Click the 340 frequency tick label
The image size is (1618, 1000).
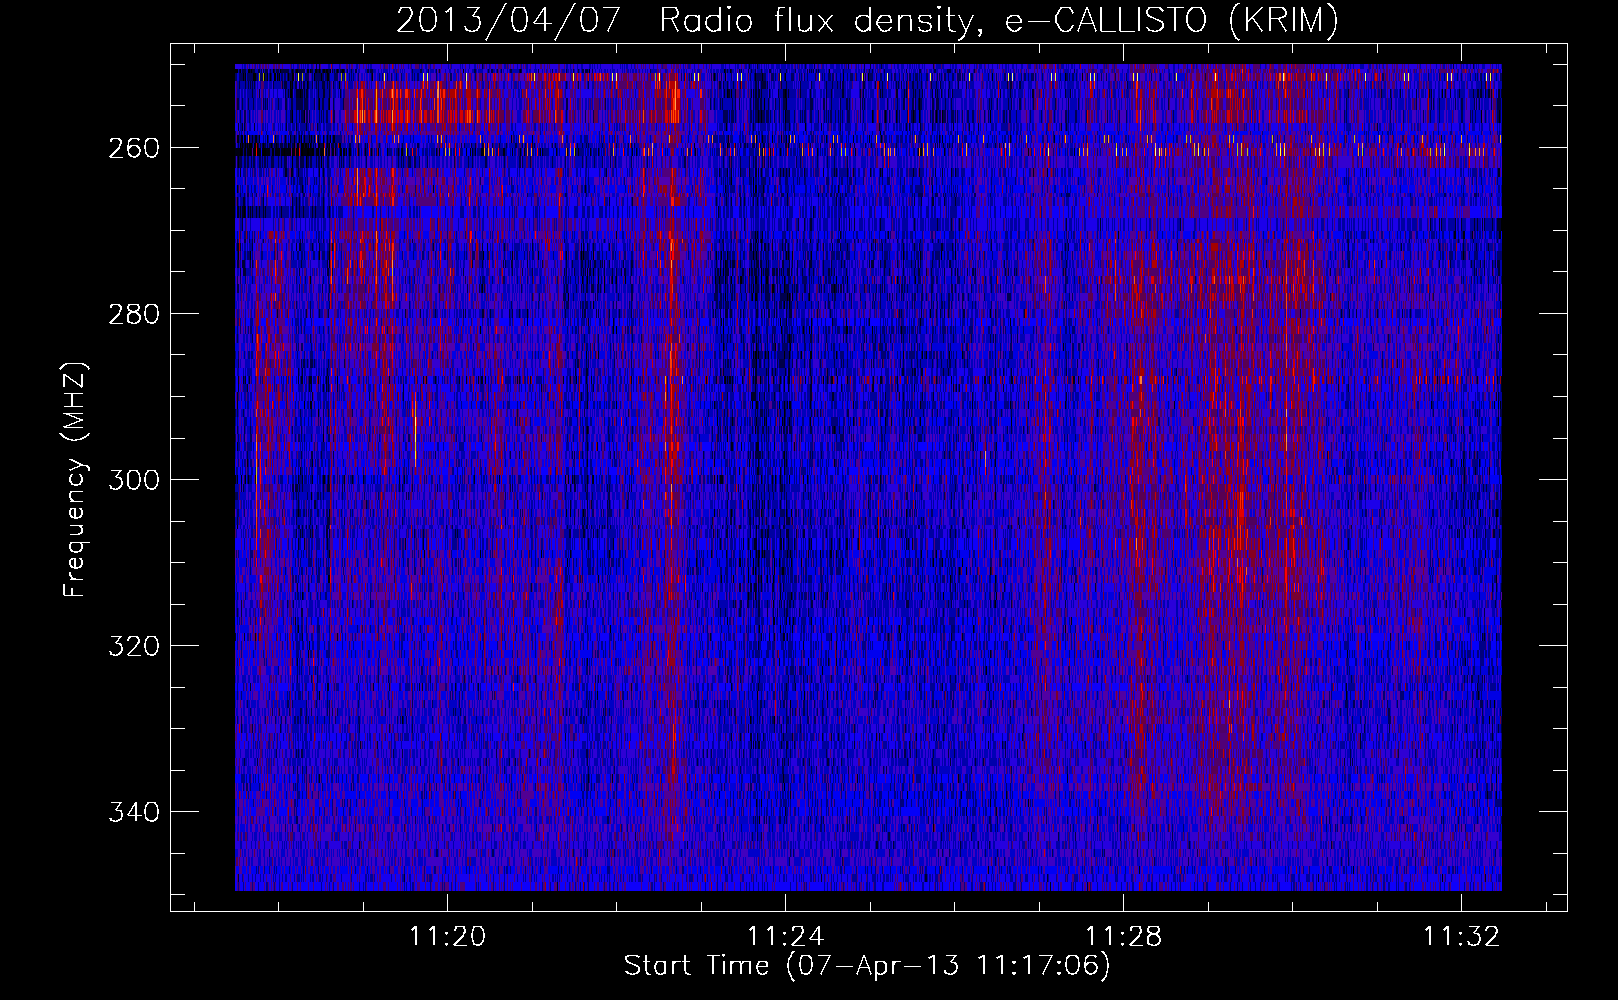point(134,812)
